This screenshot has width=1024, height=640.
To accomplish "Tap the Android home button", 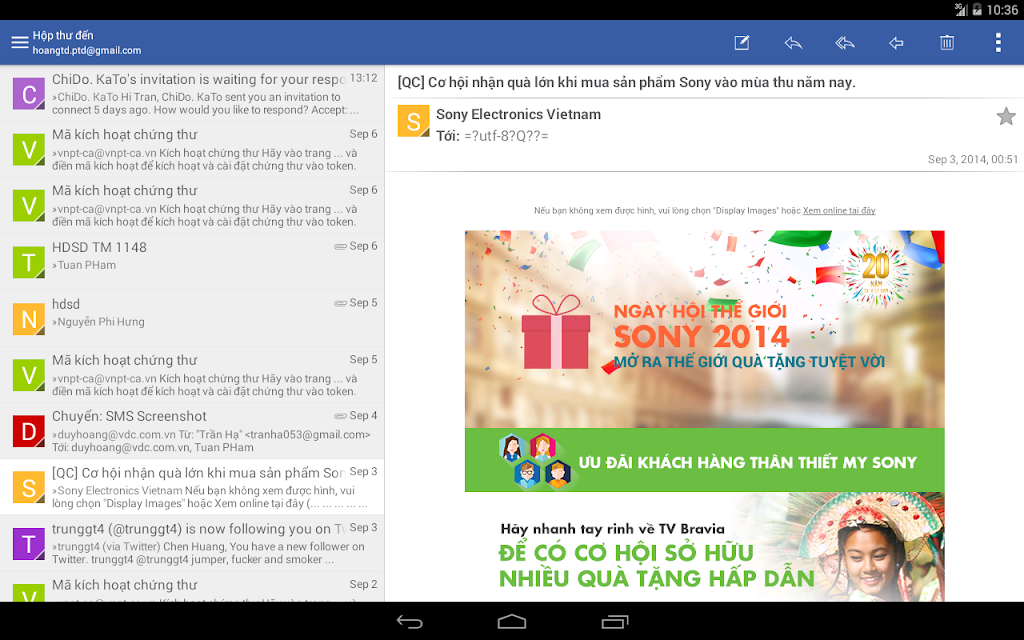I will tap(511, 622).
